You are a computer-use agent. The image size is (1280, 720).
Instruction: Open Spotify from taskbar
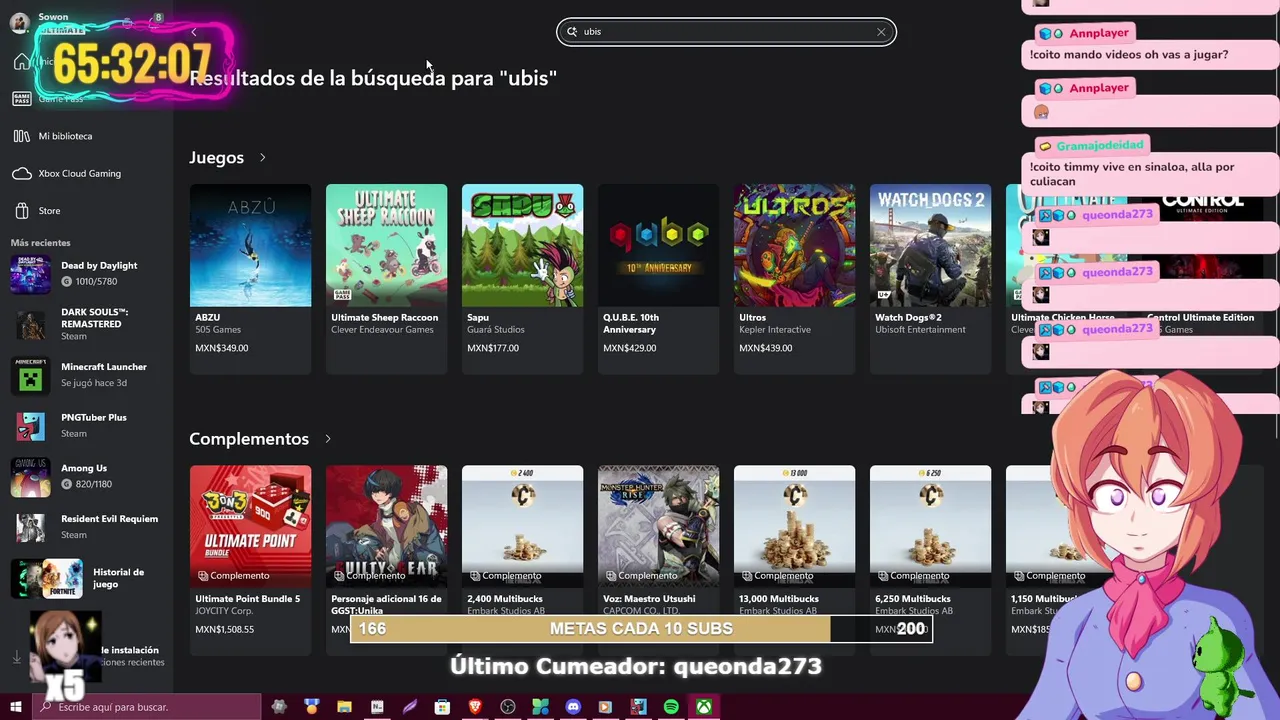point(671,707)
